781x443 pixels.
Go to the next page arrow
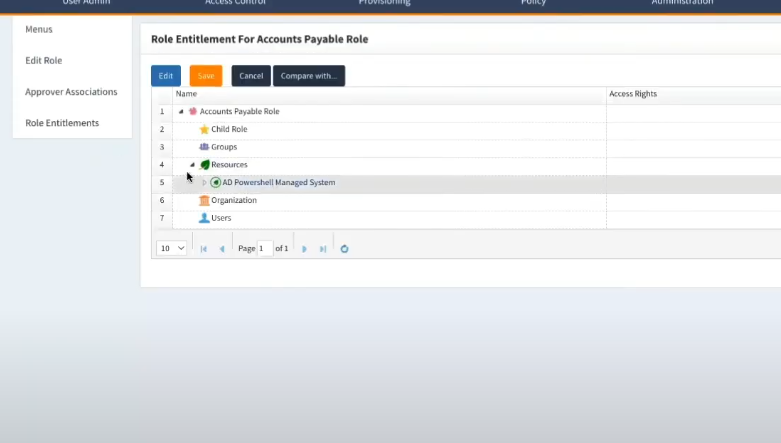(304, 249)
